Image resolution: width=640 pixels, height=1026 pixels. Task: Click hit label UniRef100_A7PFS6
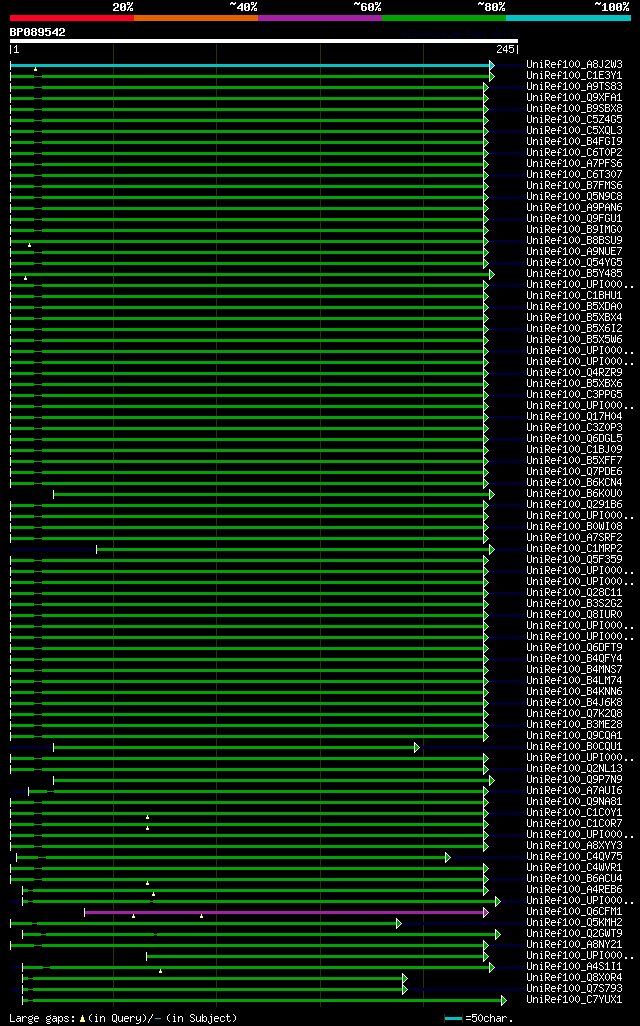coord(575,163)
